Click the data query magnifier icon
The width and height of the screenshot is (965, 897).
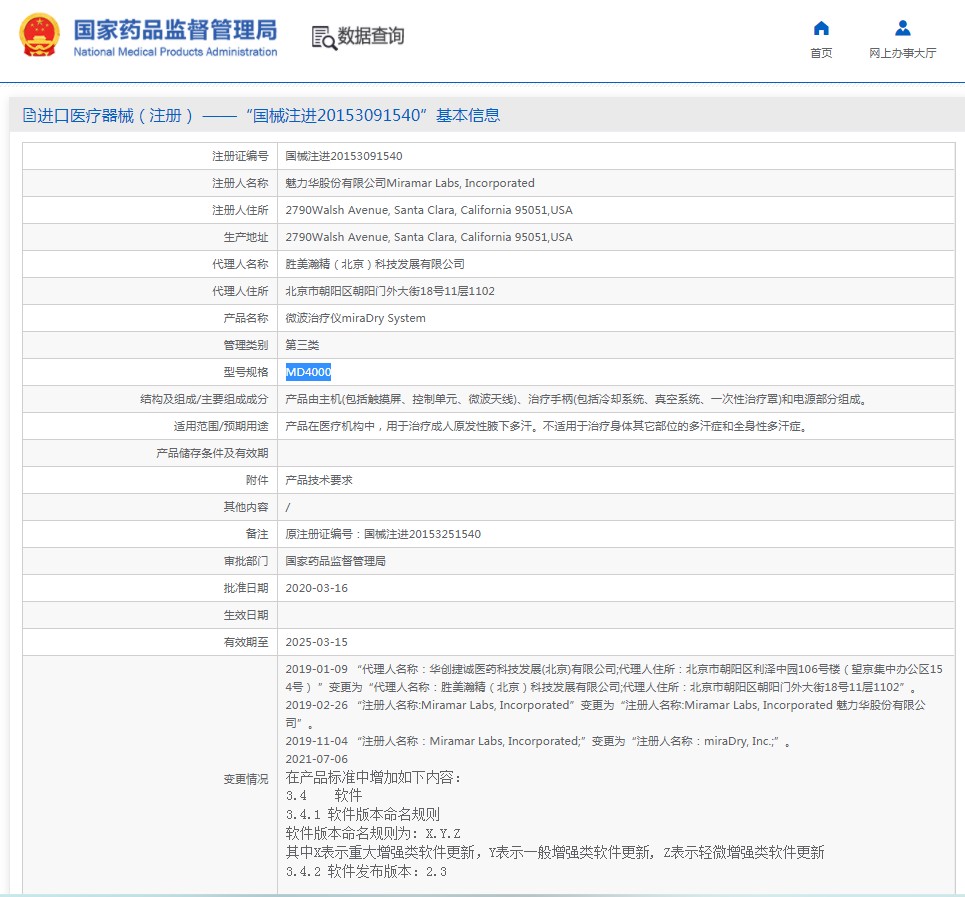click(x=324, y=37)
